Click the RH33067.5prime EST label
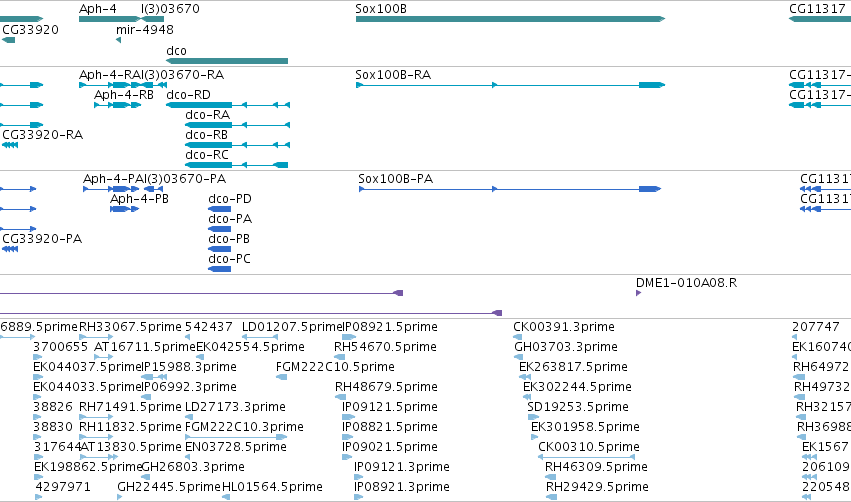The width and height of the screenshot is (851, 502). click(x=130, y=327)
